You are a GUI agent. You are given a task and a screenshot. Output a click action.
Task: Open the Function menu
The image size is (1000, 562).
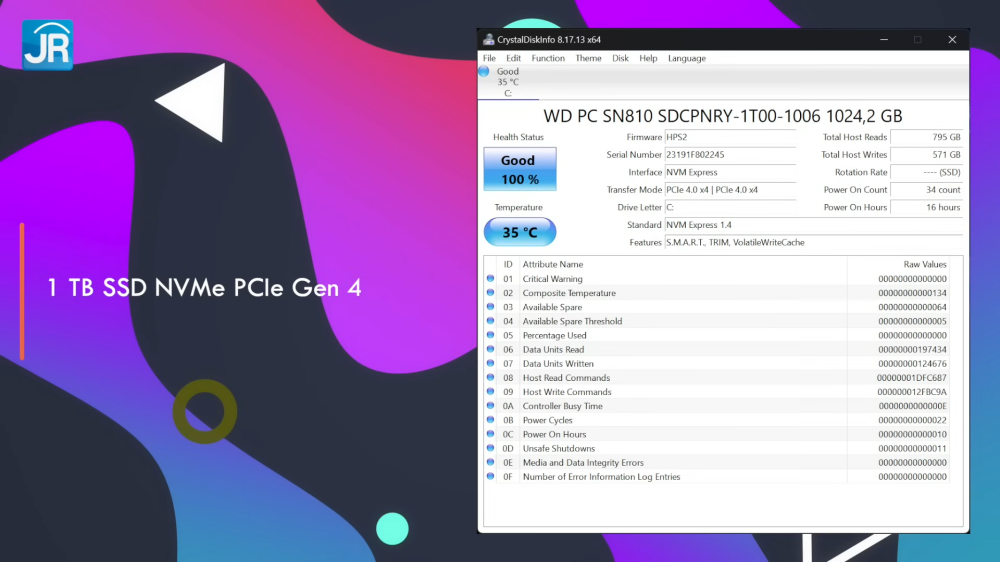[x=548, y=58]
